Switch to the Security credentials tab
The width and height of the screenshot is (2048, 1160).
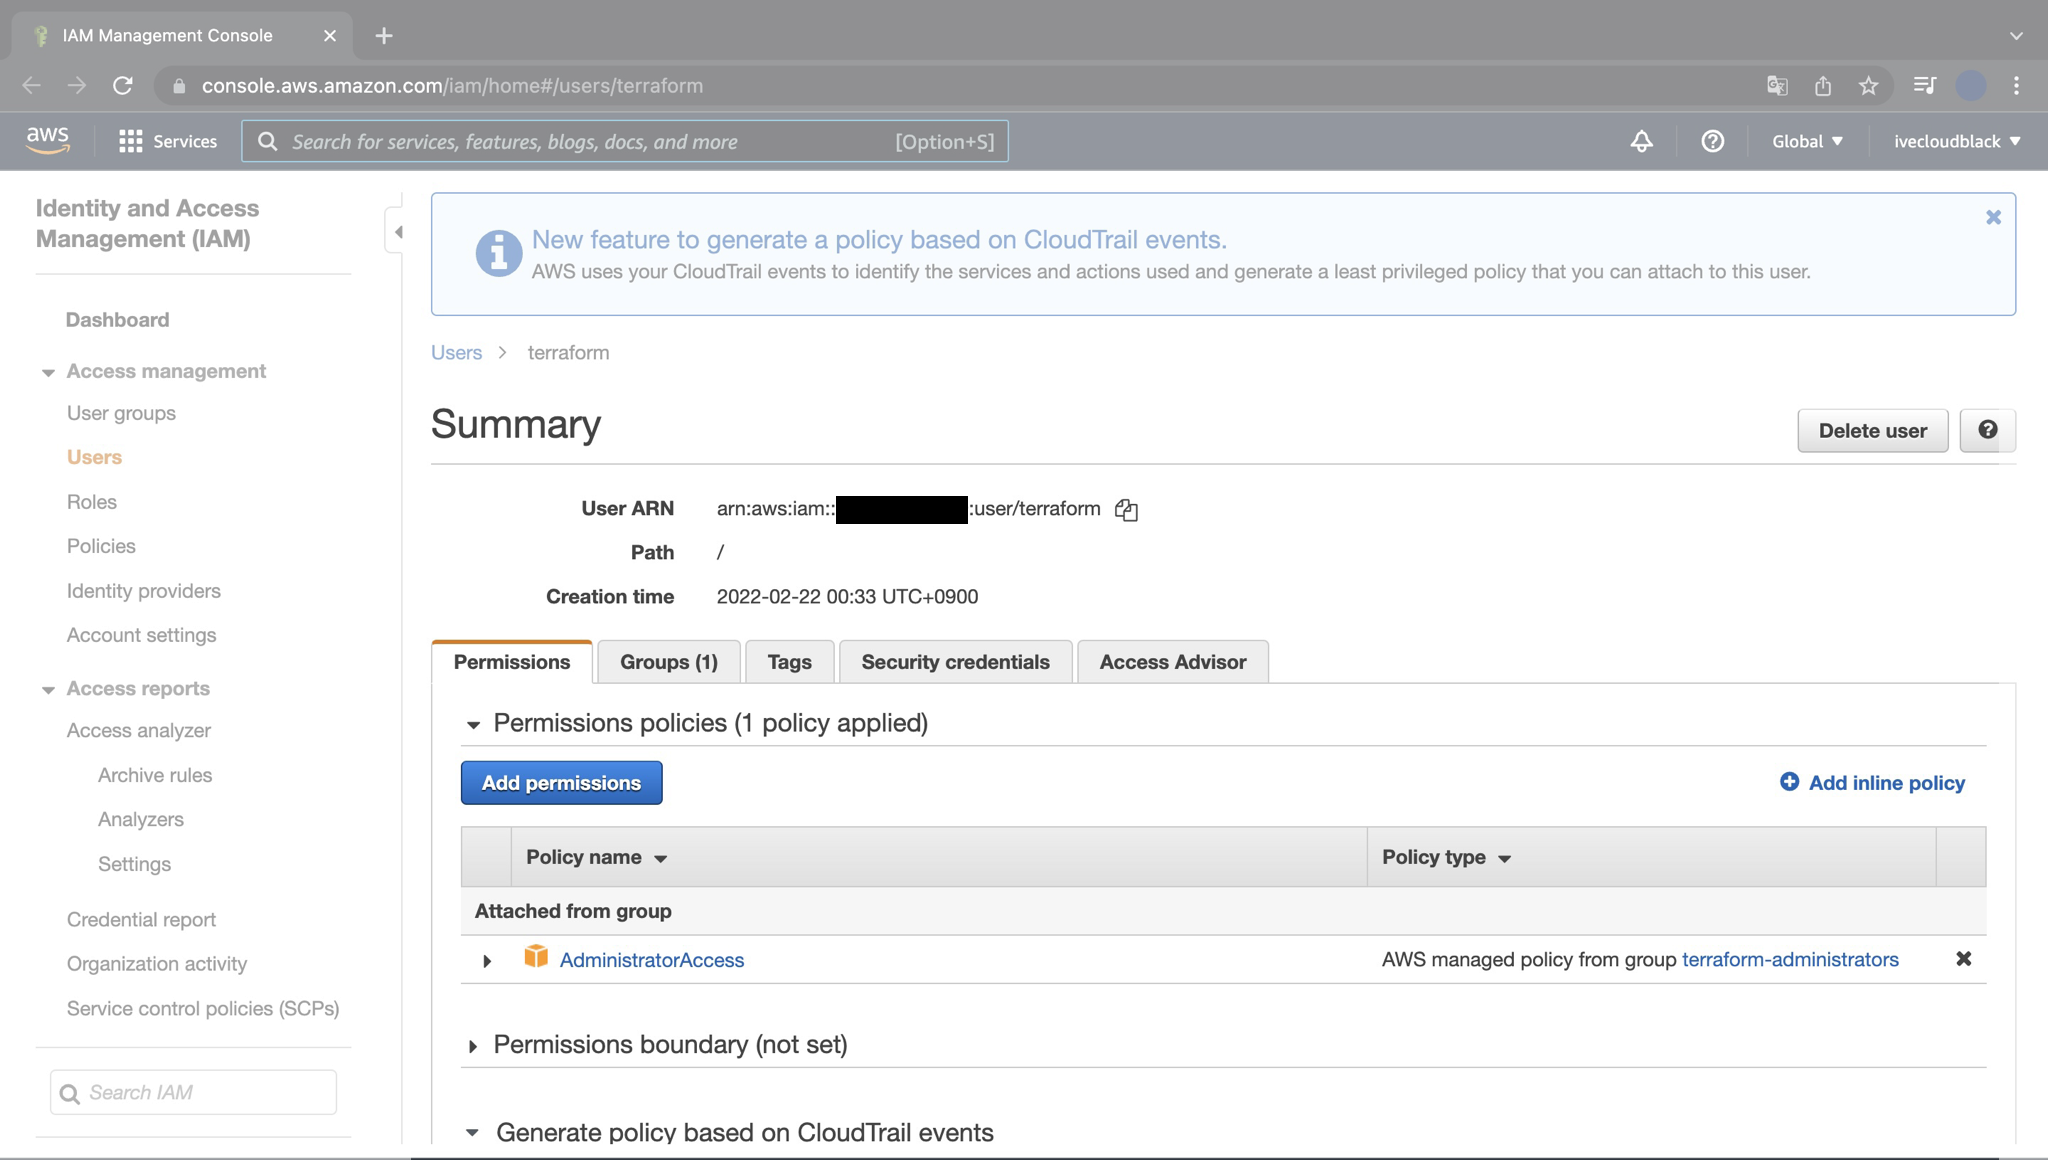pos(954,661)
